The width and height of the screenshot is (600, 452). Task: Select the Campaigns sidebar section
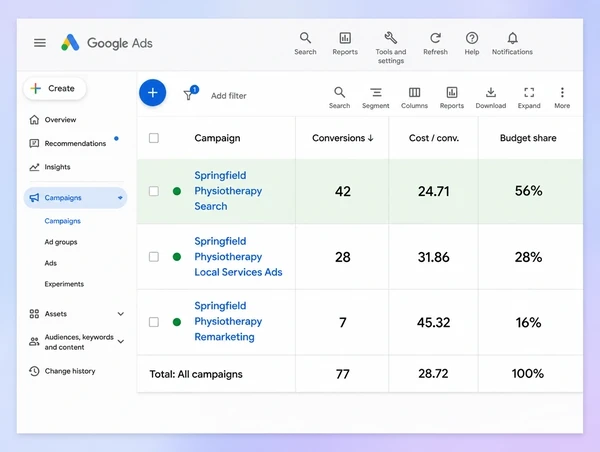pos(75,198)
